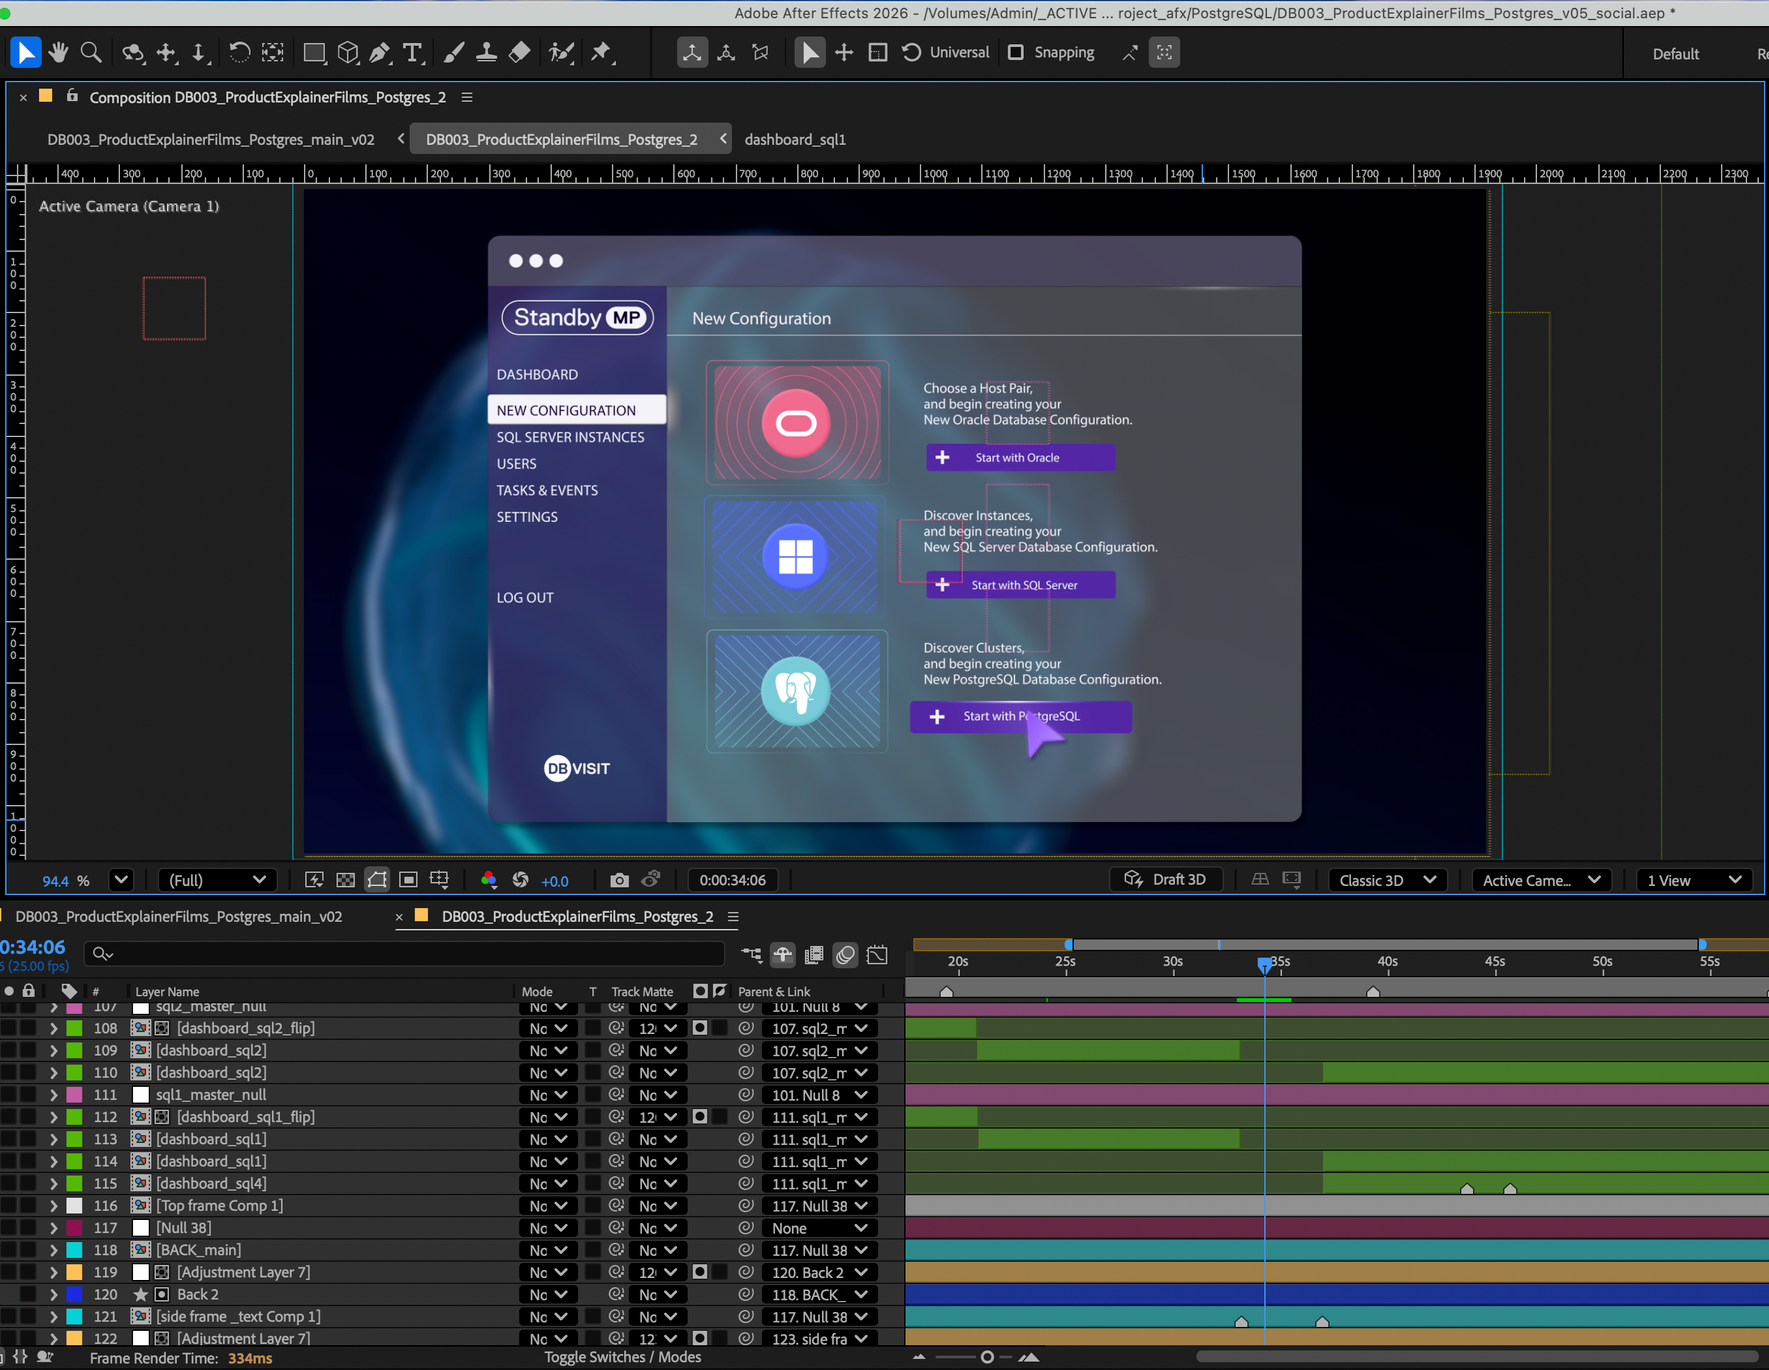Expand layer 108 dashboard_sql2_flip
The image size is (1769, 1370).
(x=53, y=1028)
